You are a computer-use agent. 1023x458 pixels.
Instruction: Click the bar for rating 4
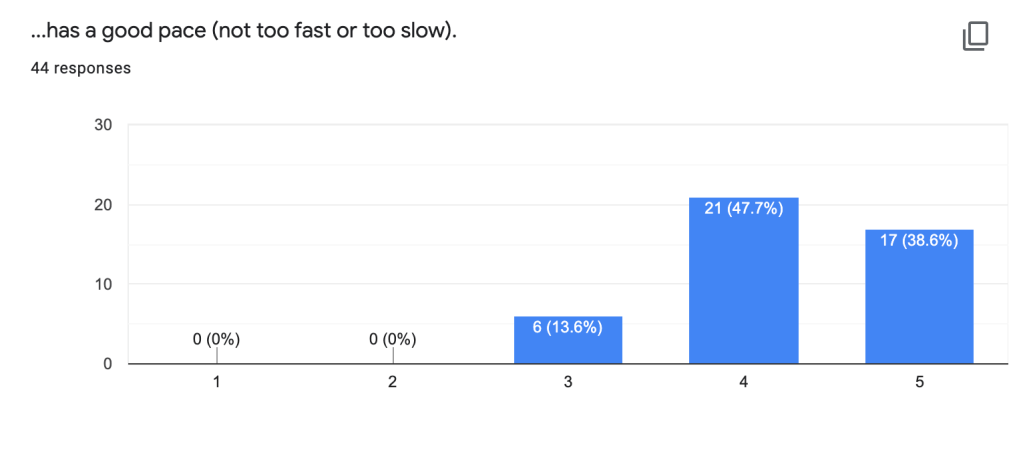pyautogui.click(x=744, y=290)
